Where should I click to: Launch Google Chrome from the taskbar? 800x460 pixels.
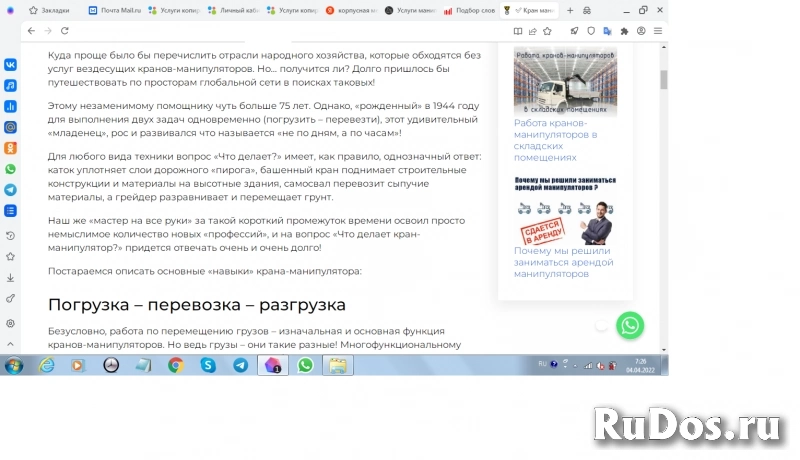(x=176, y=365)
